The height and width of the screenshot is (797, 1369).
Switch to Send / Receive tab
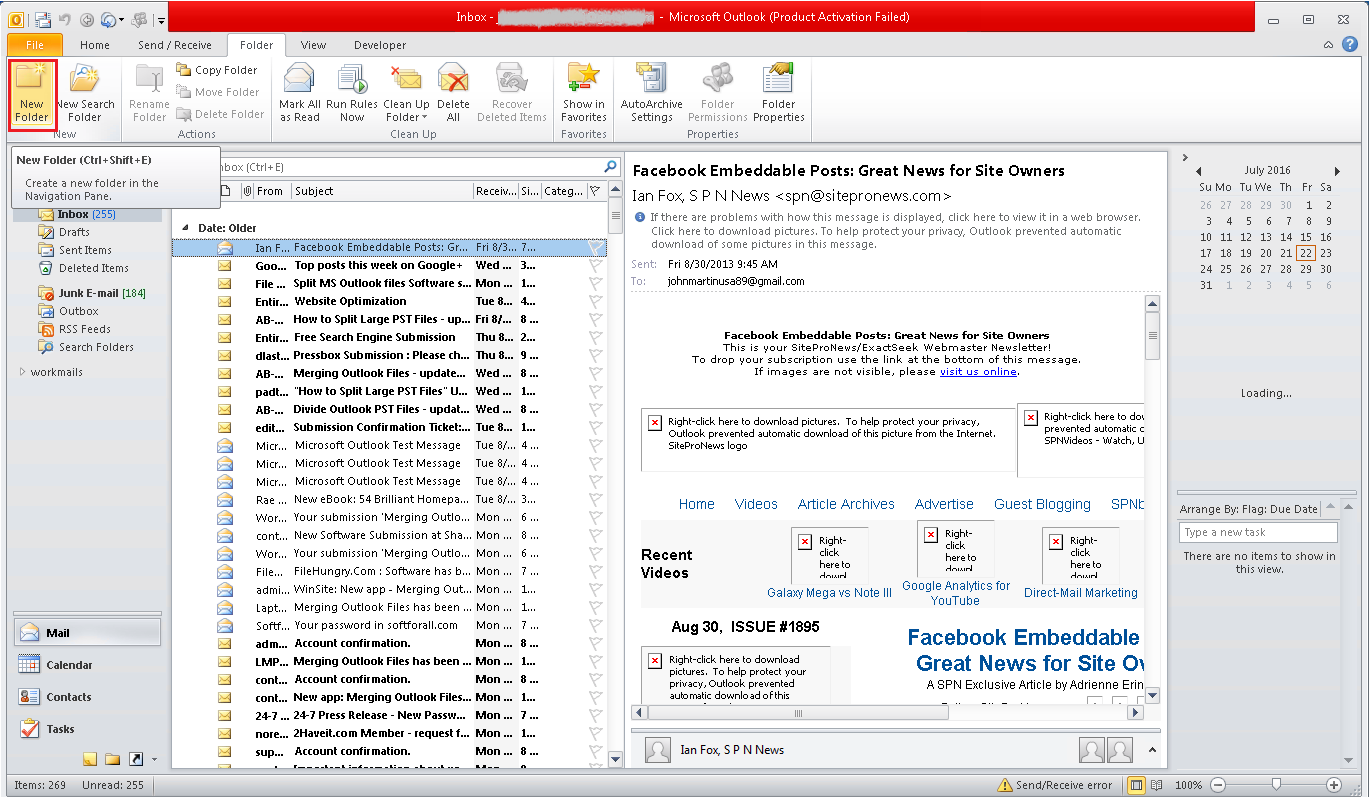[x=175, y=45]
